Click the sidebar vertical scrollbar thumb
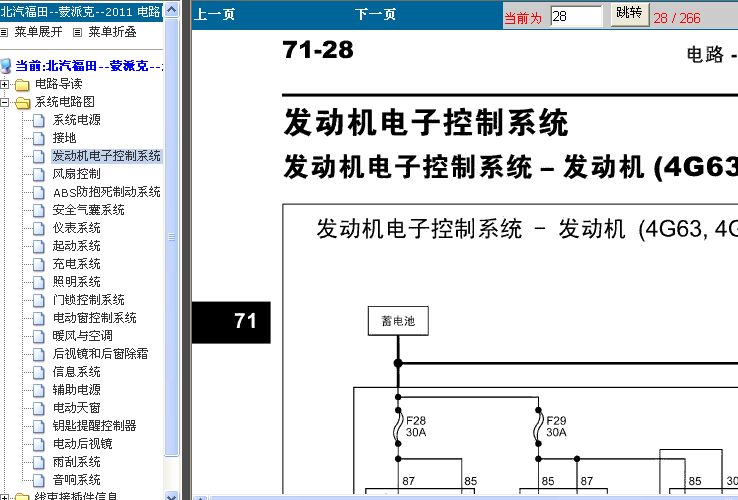 tap(172, 237)
